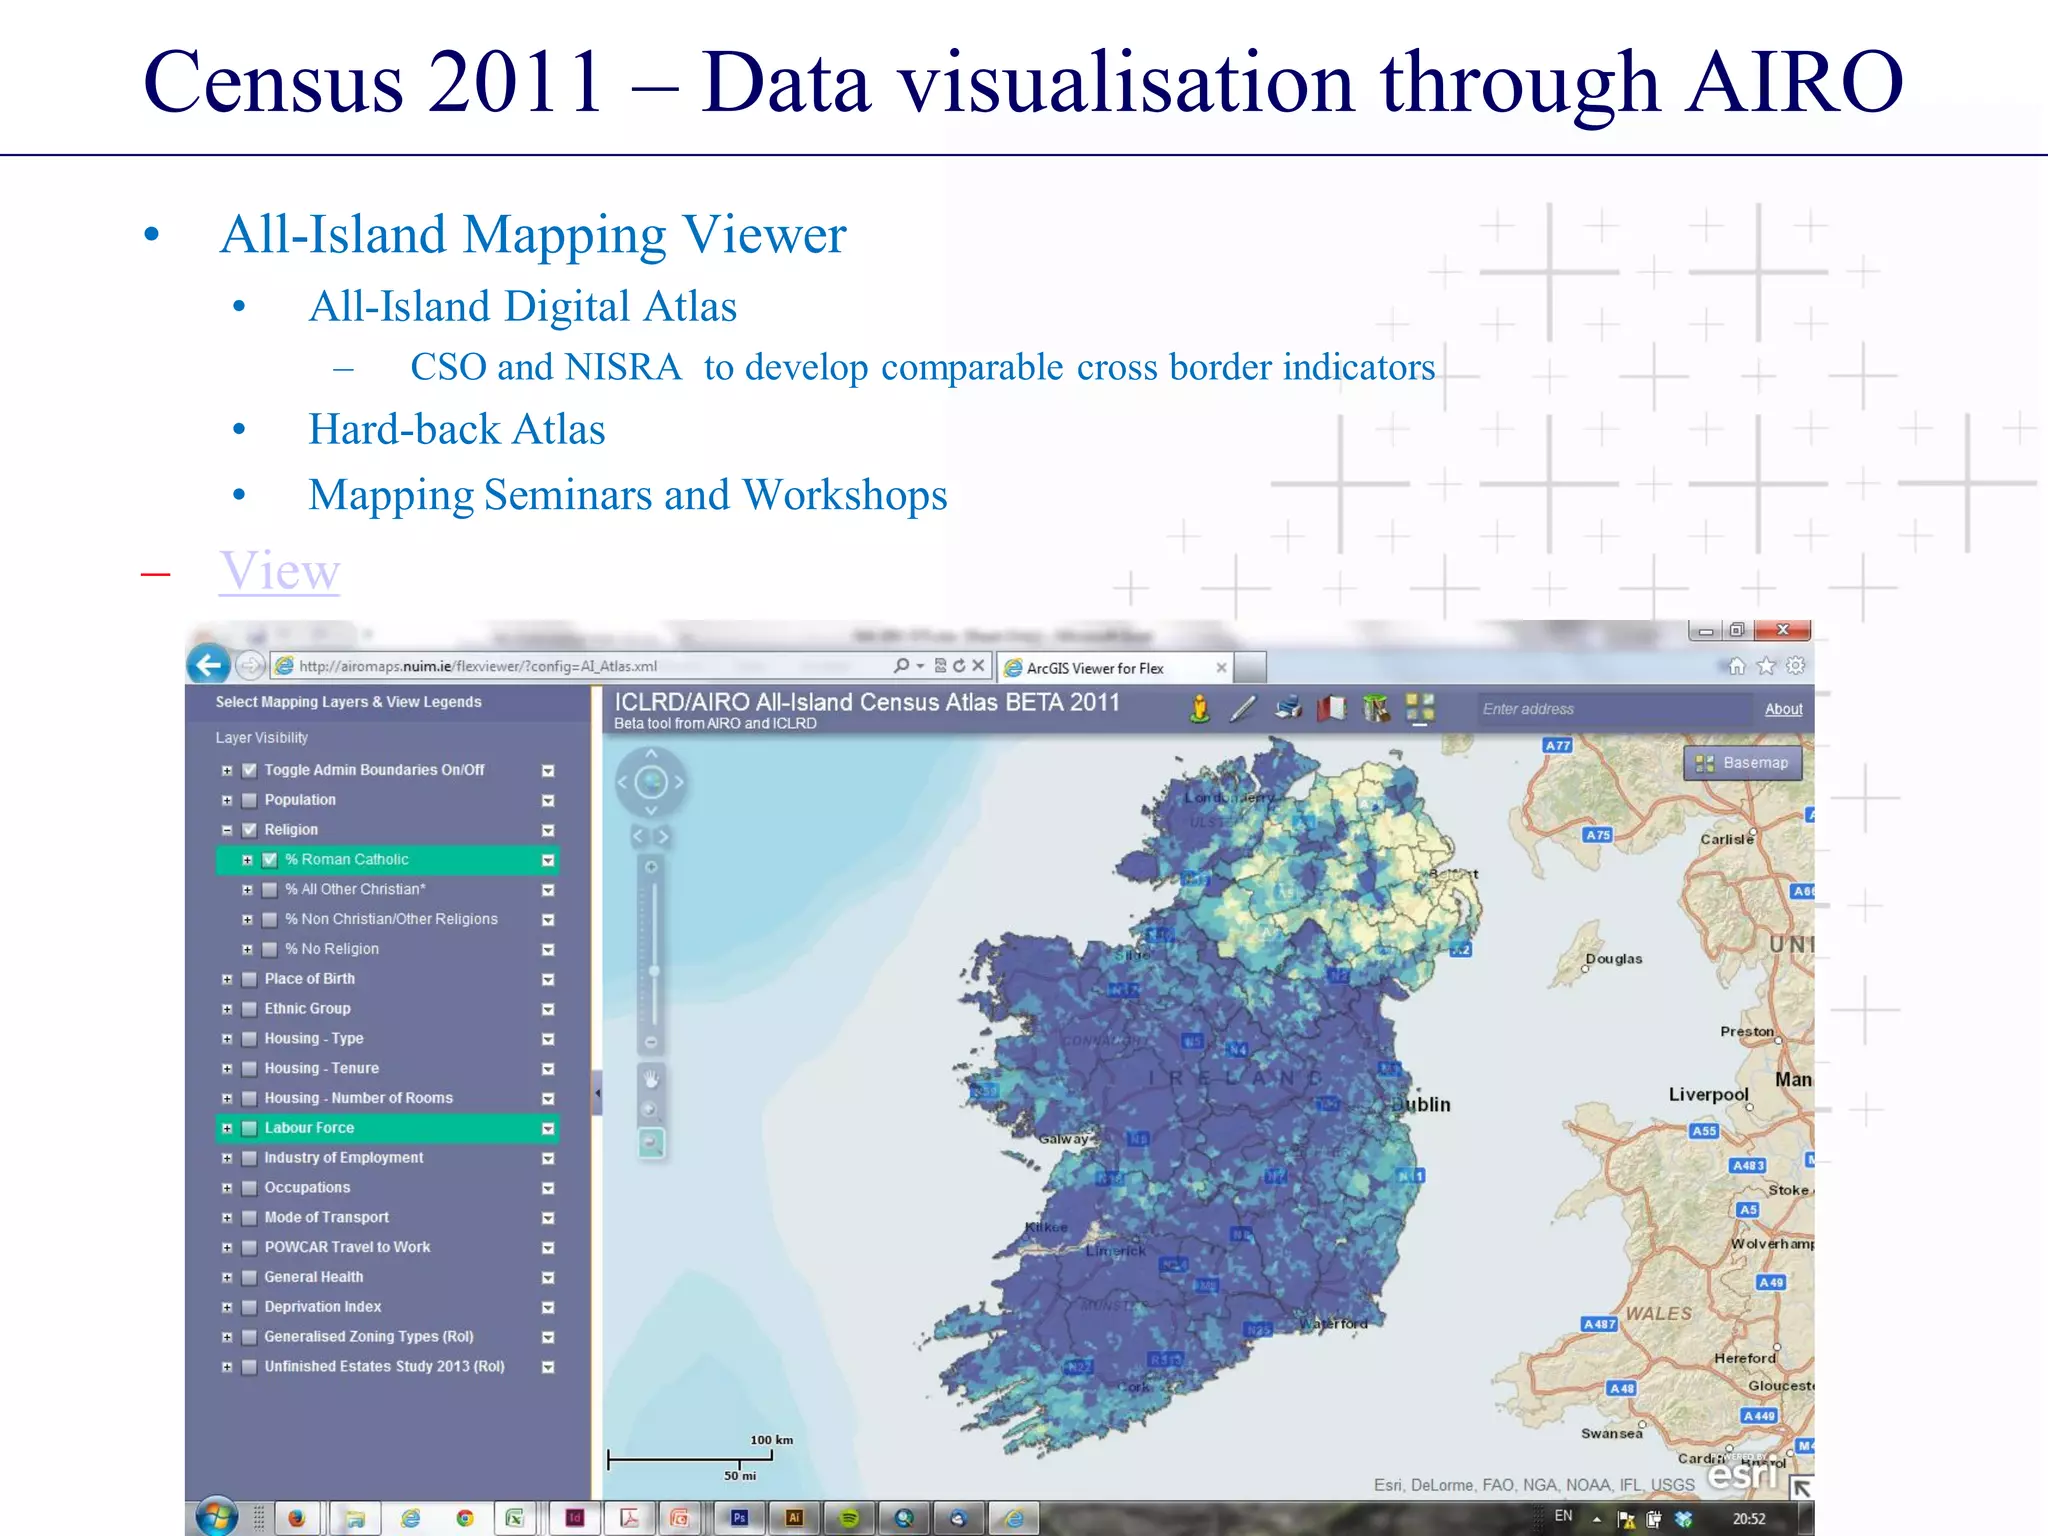The width and height of the screenshot is (2048, 1536).
Task: Open the red bookmarks book icon
Action: tap(1331, 709)
